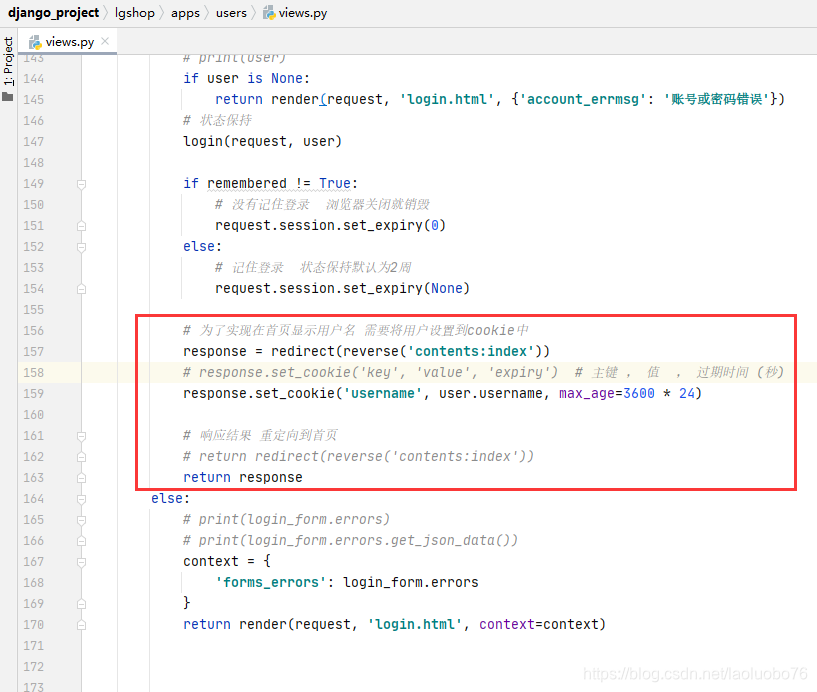Screen dimensions: 817x692
Task: Open django_project breadcrumb
Action: coord(53,13)
